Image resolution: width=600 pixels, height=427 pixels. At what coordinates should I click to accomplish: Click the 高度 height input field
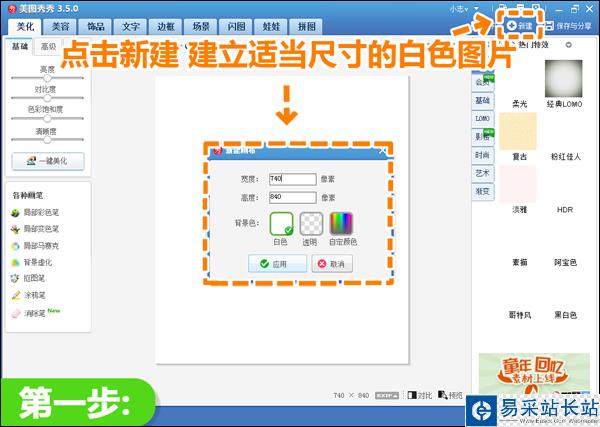[x=293, y=198]
